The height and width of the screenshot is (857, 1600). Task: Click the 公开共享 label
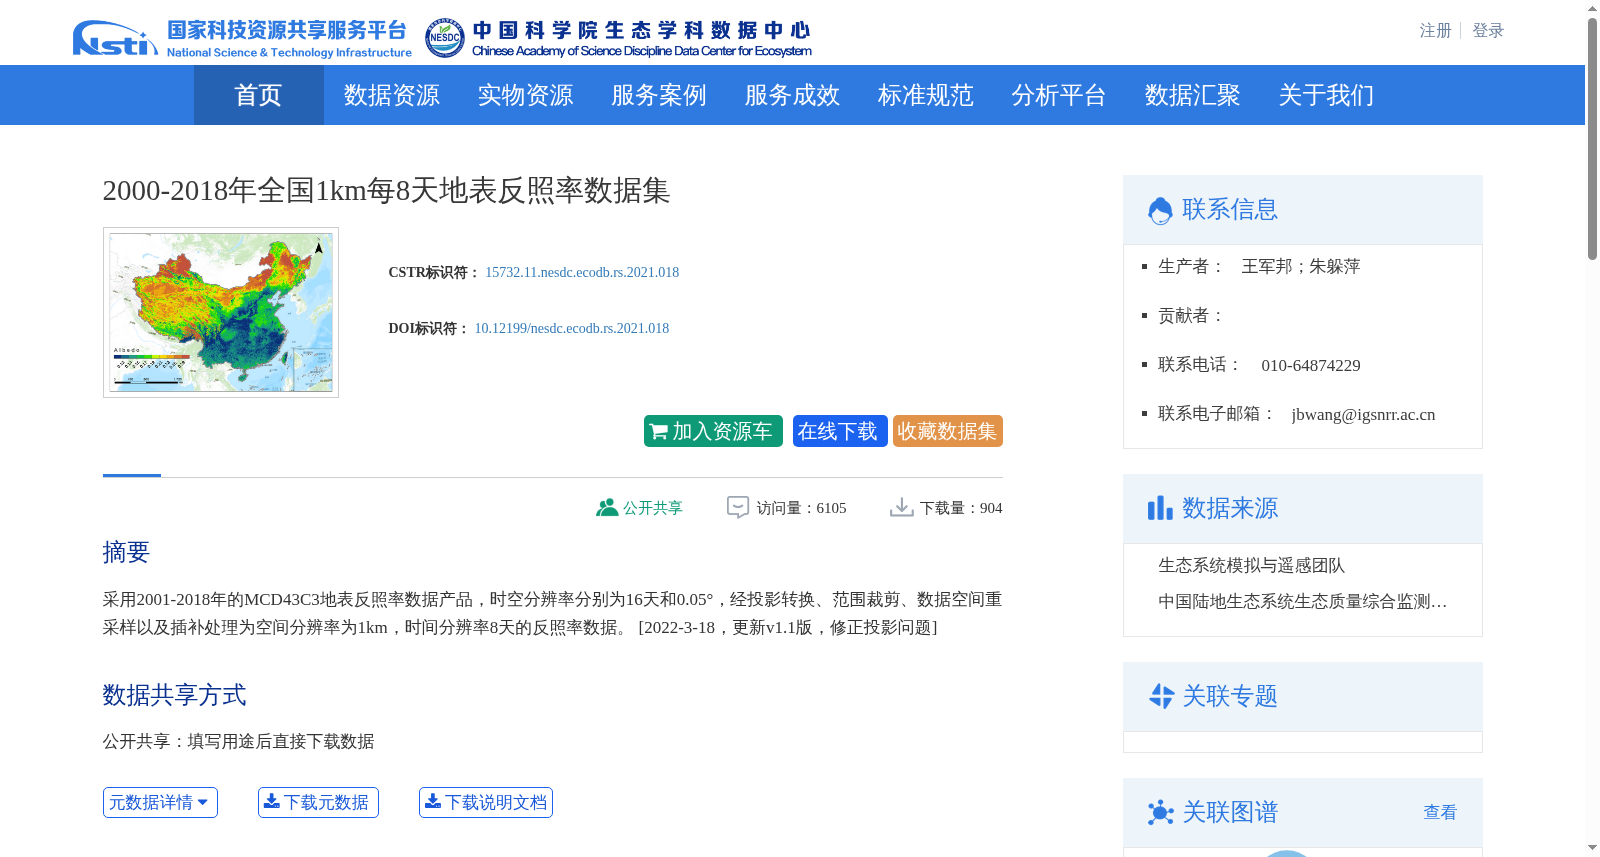pyautogui.click(x=653, y=508)
